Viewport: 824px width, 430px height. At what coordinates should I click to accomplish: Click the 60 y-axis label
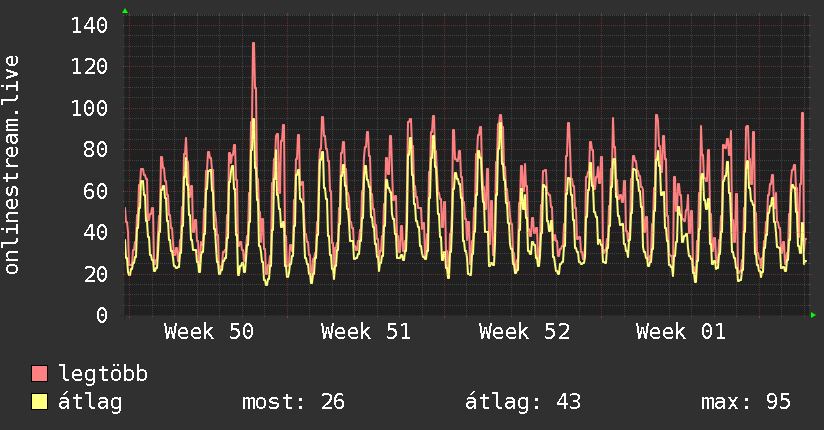point(96,191)
